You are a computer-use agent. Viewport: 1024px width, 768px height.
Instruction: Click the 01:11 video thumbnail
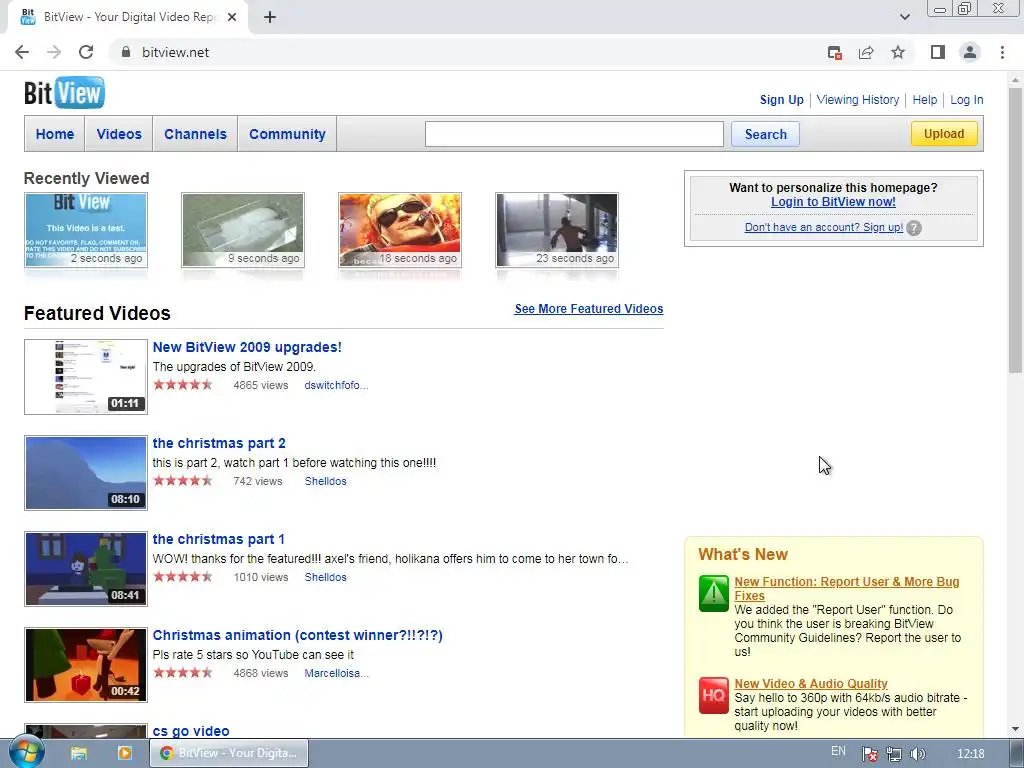click(86, 377)
